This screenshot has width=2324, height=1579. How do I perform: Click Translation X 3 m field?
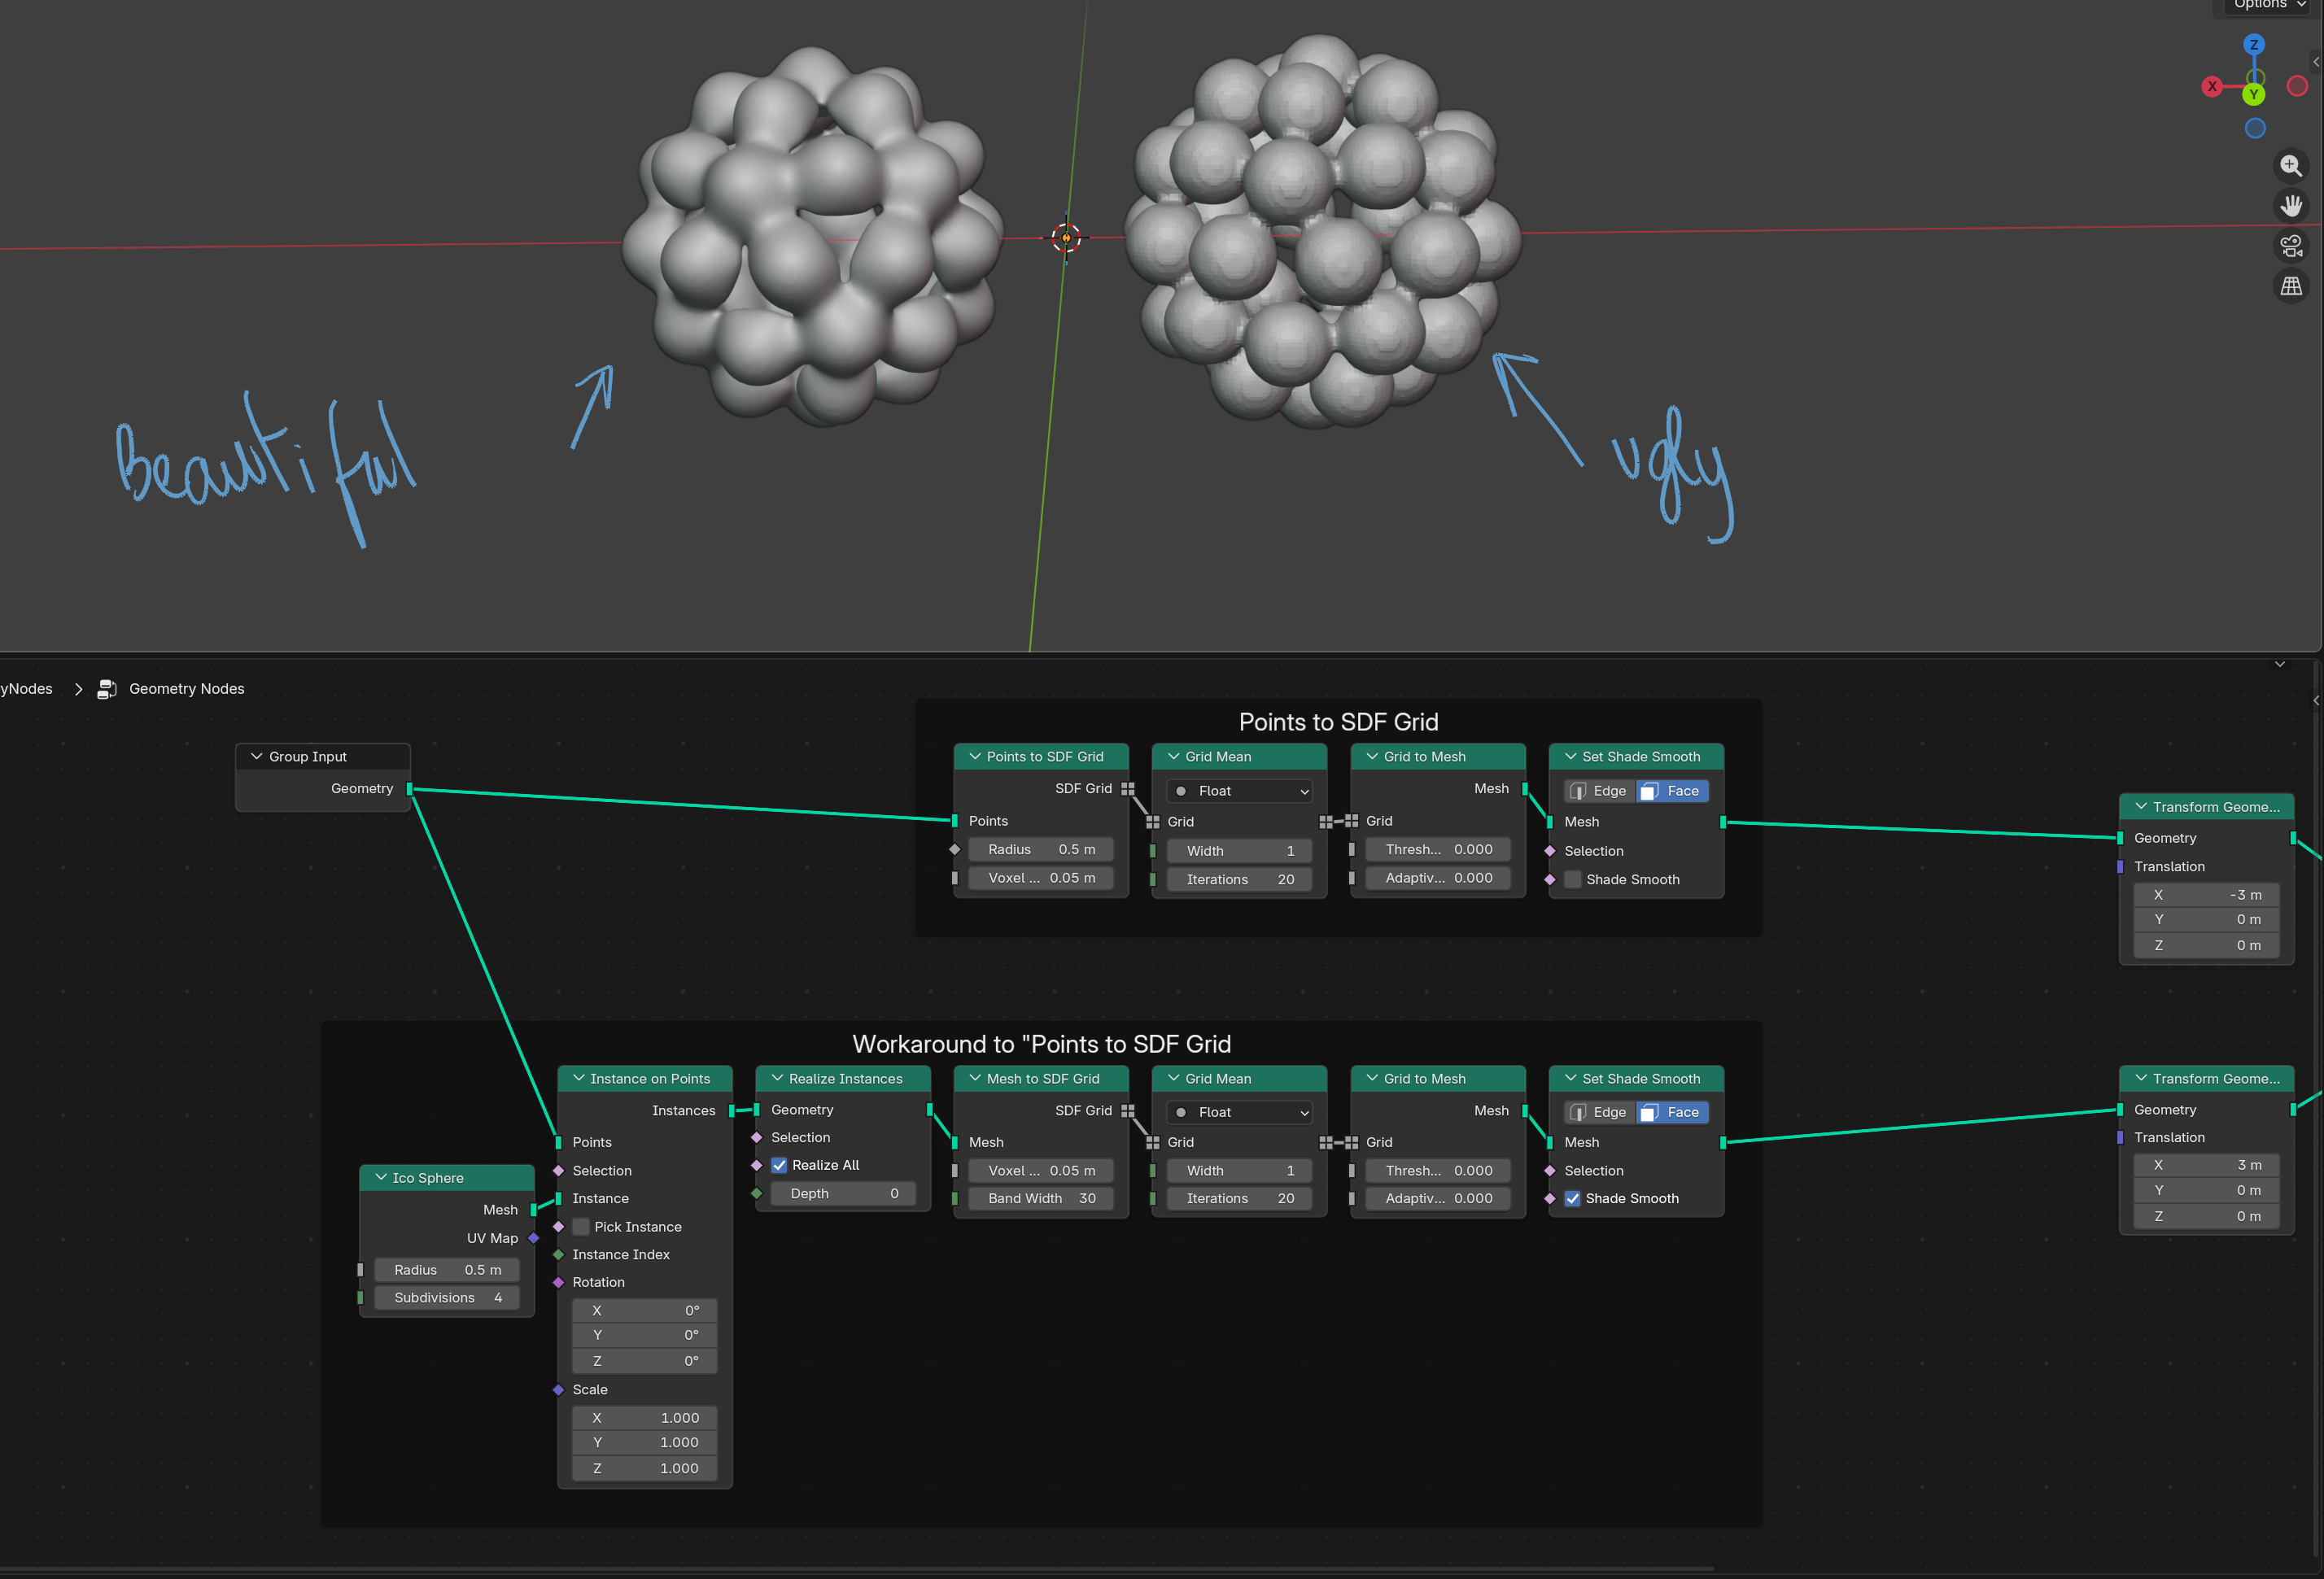click(2206, 1166)
